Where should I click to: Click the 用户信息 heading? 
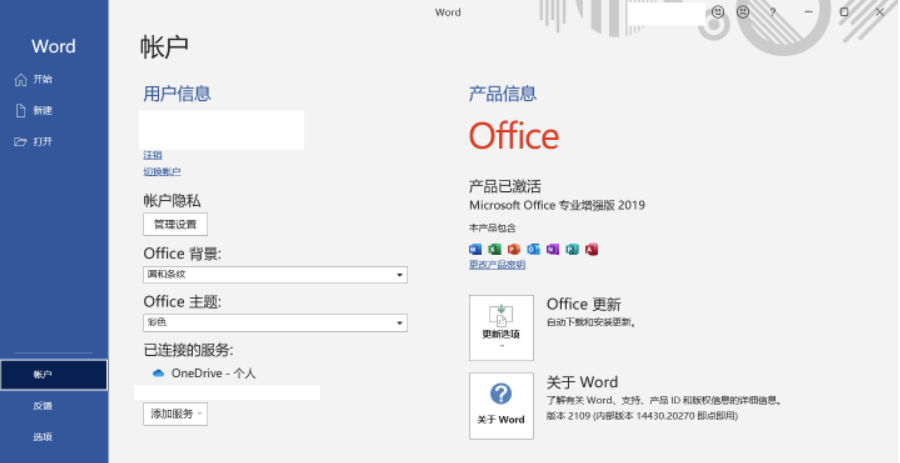point(177,94)
